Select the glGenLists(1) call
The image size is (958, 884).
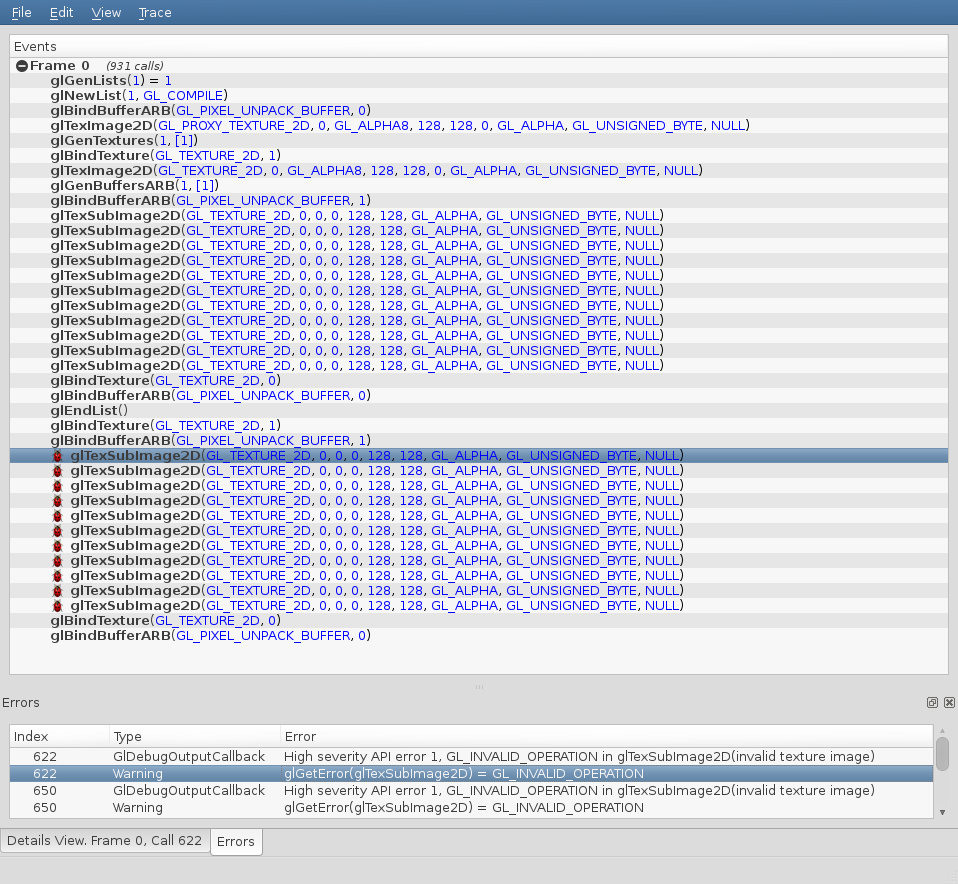coord(111,81)
